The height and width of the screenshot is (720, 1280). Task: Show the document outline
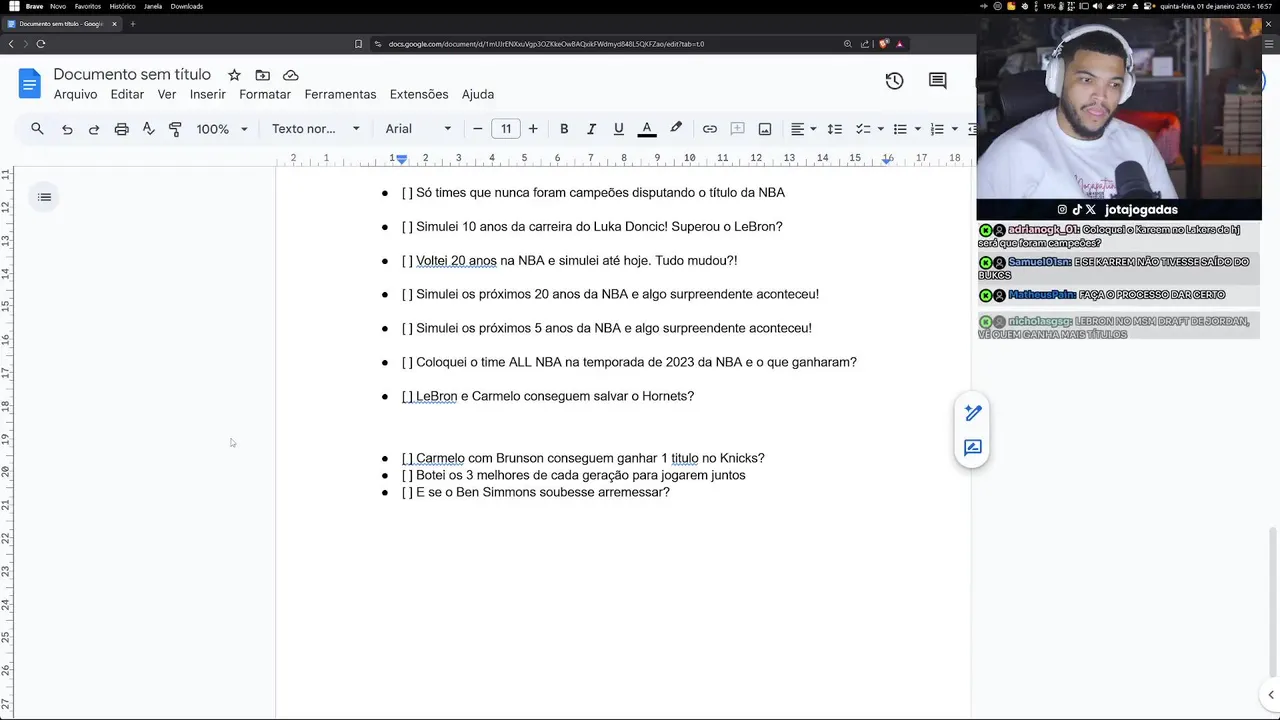[x=44, y=197]
